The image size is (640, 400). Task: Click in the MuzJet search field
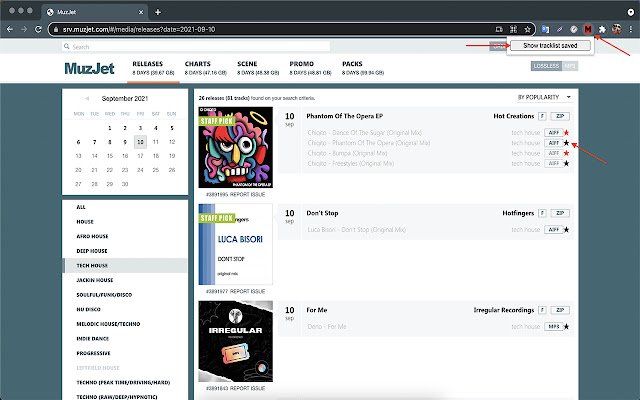click(x=196, y=47)
